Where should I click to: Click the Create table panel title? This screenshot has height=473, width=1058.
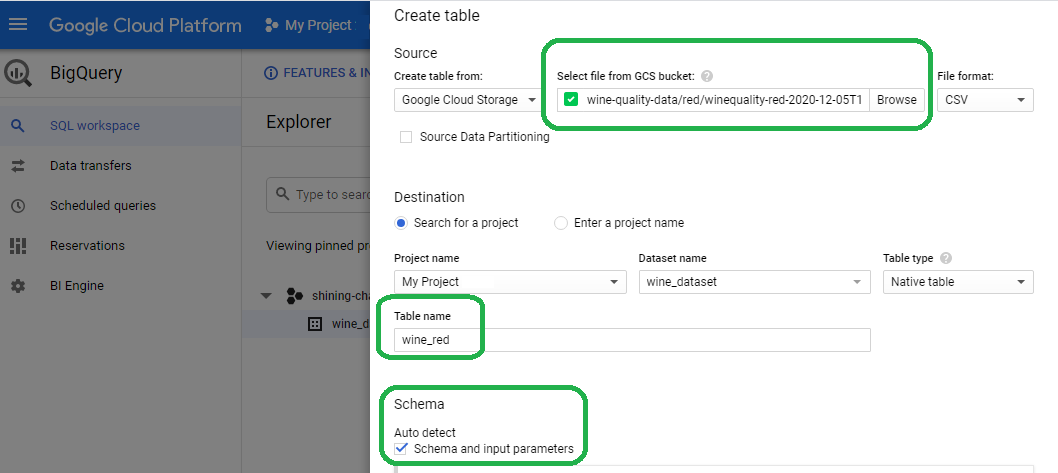point(437,15)
